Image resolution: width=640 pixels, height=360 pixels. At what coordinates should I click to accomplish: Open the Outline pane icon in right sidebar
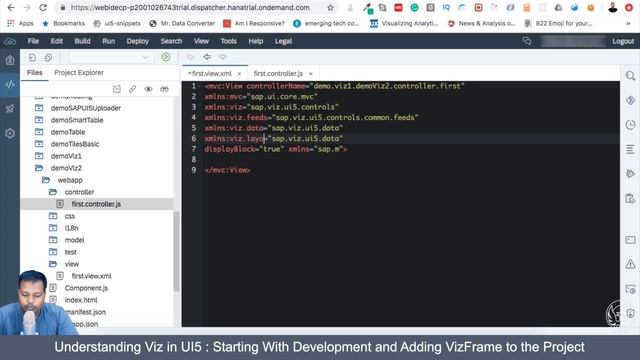pos(630,149)
